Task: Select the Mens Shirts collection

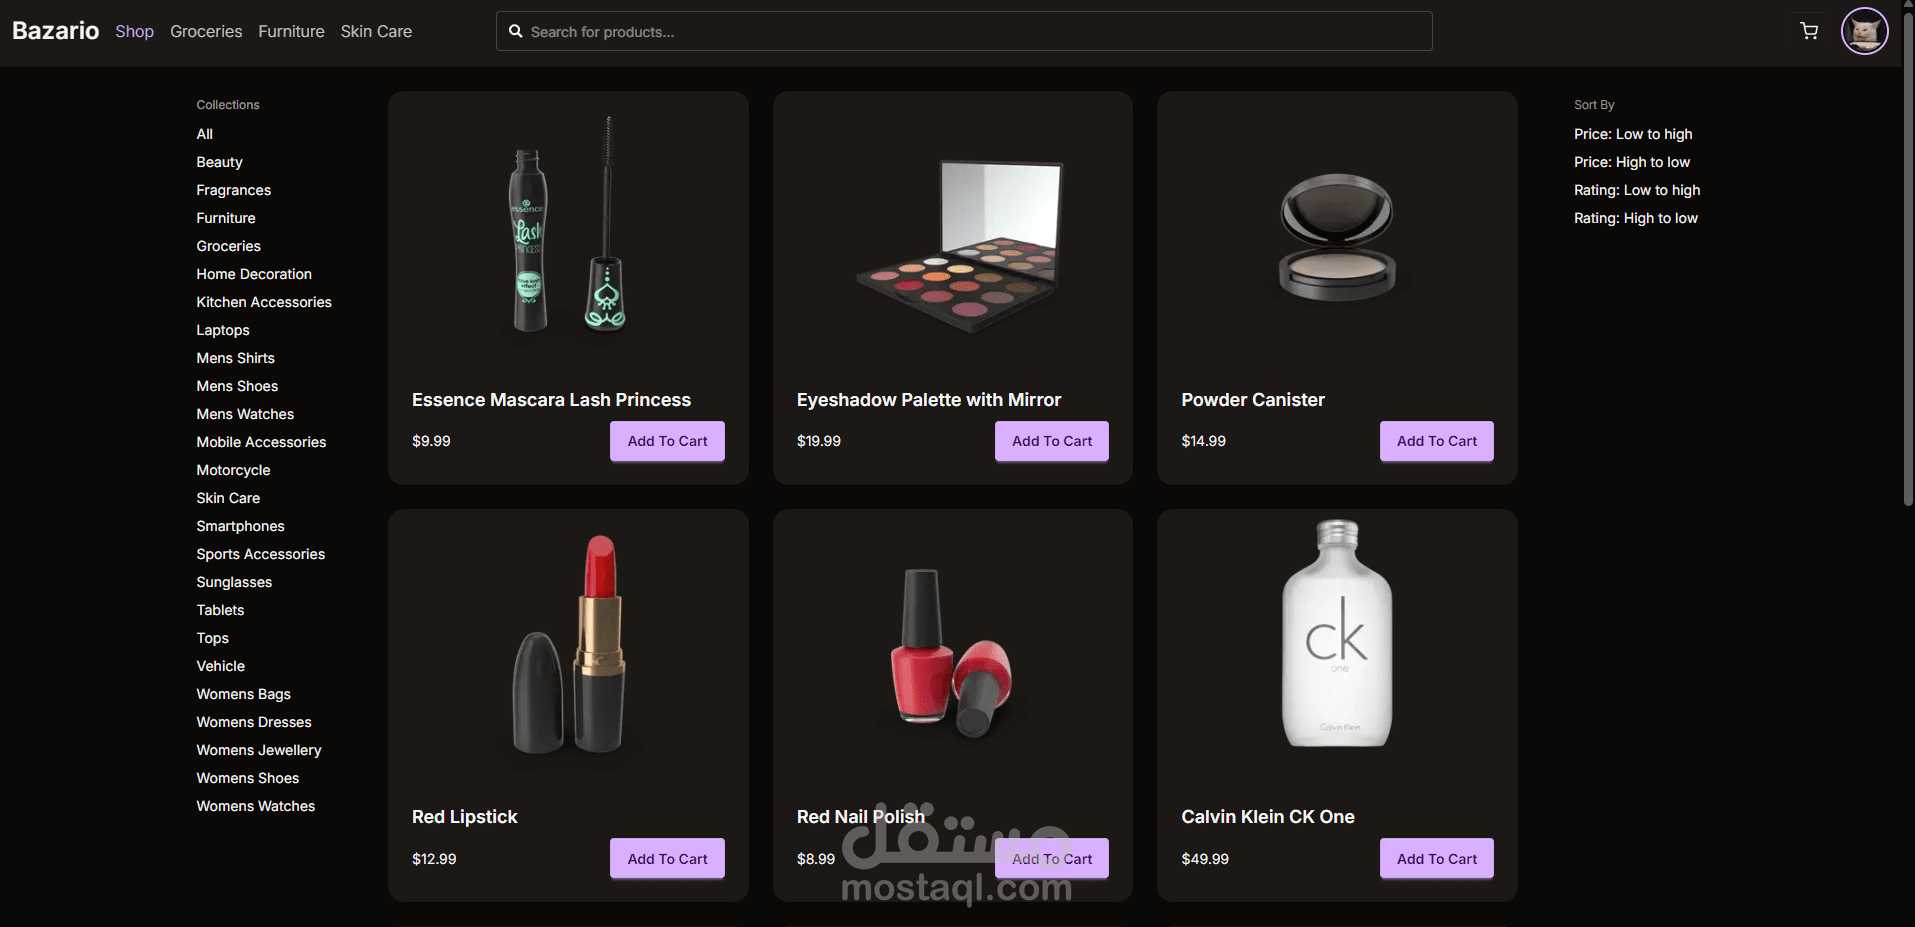Action: pos(235,358)
